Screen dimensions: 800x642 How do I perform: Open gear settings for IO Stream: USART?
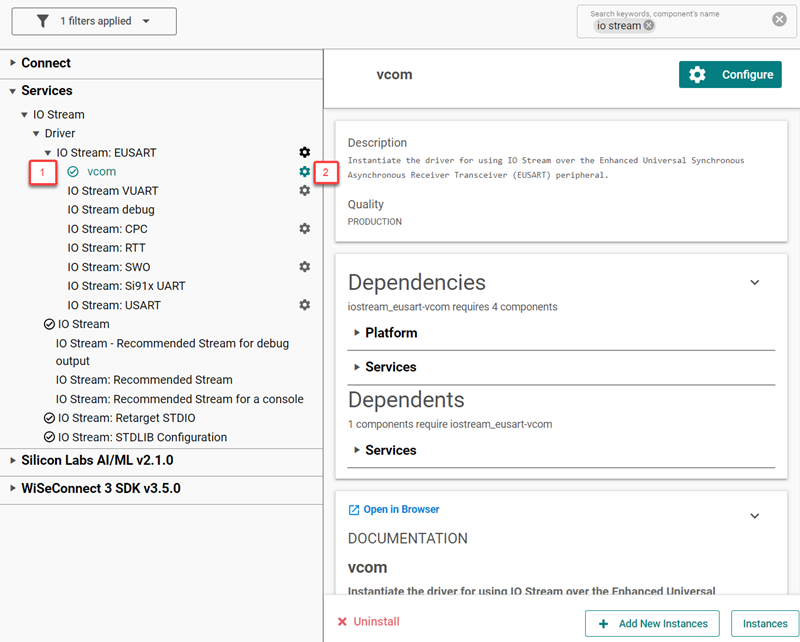click(x=305, y=305)
